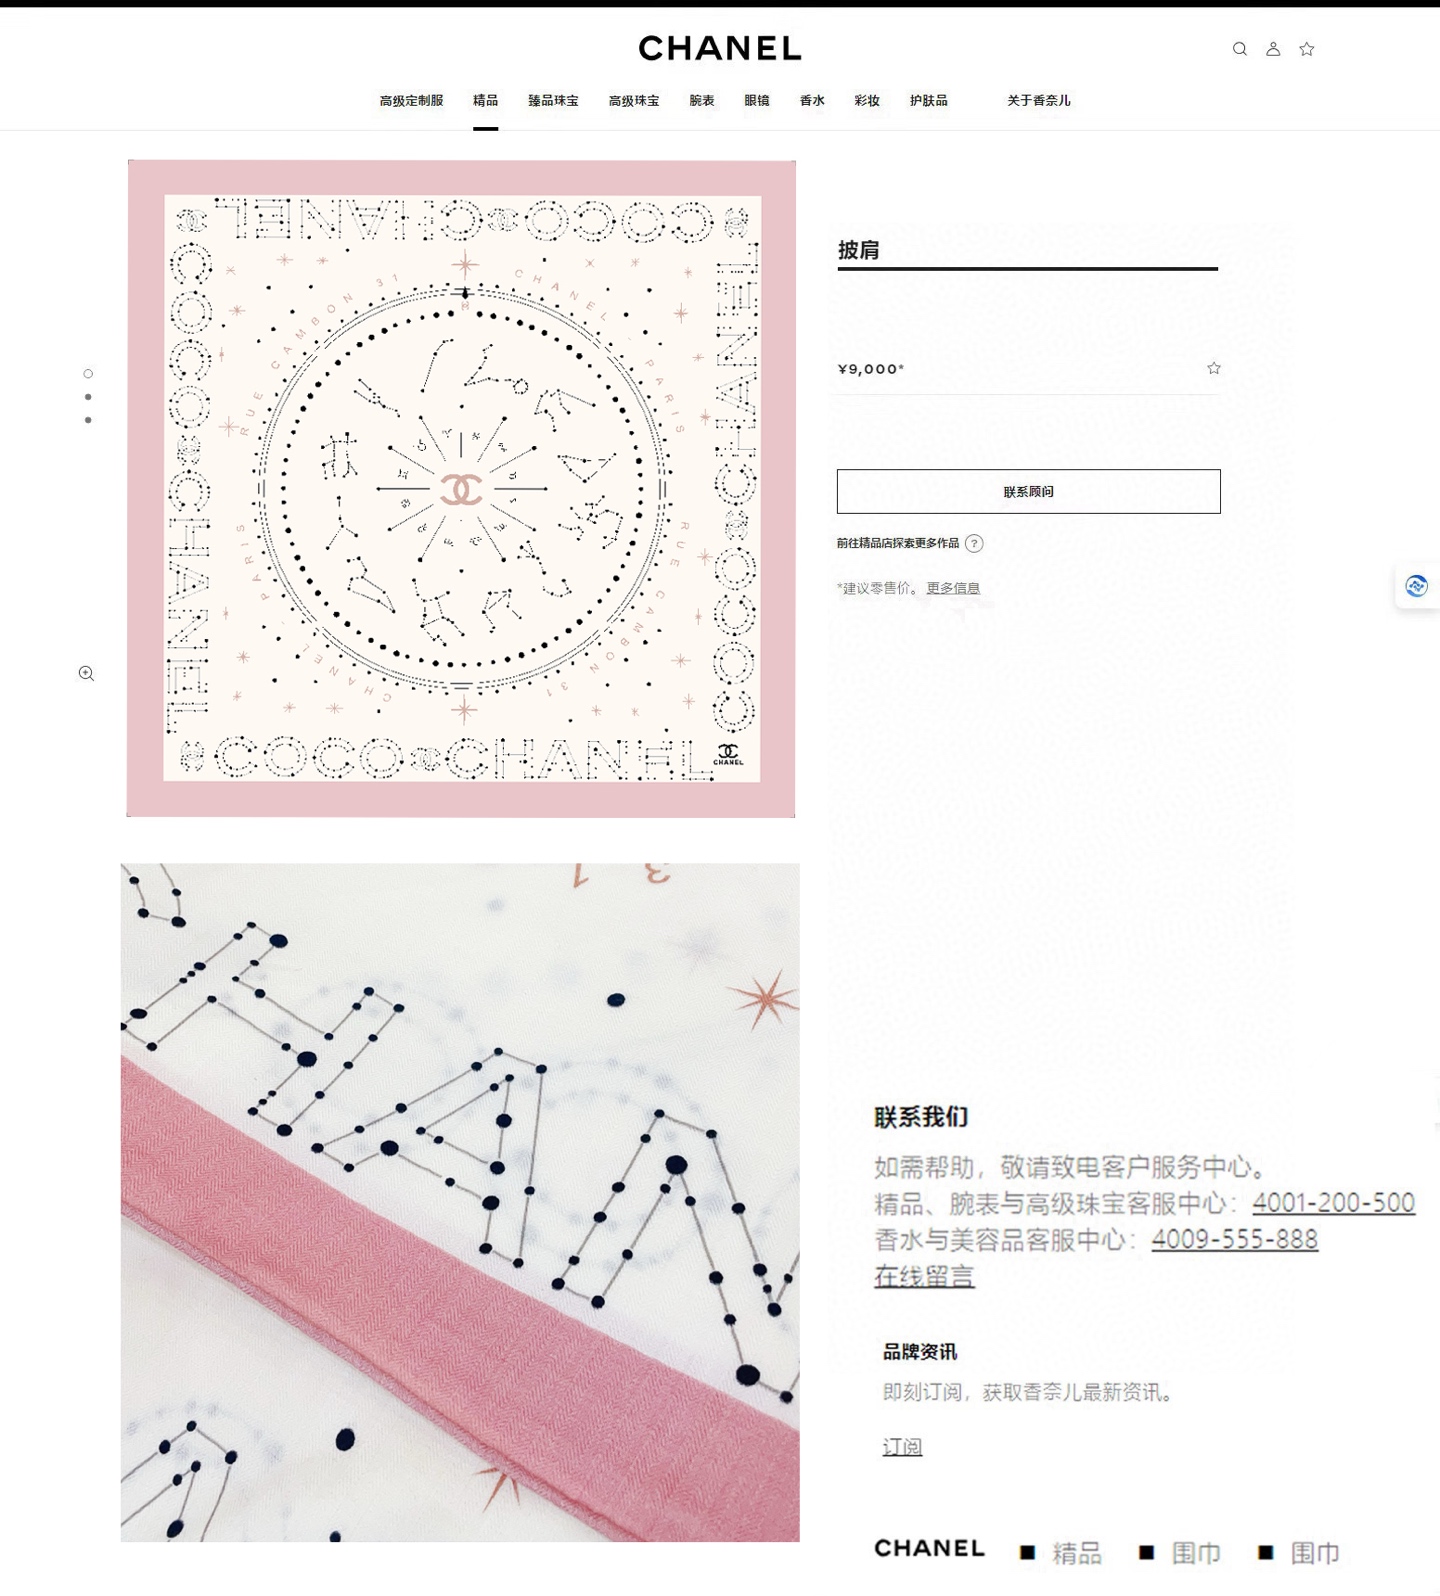
Task: Add scarf to wishlist with star beside price
Action: [1214, 368]
